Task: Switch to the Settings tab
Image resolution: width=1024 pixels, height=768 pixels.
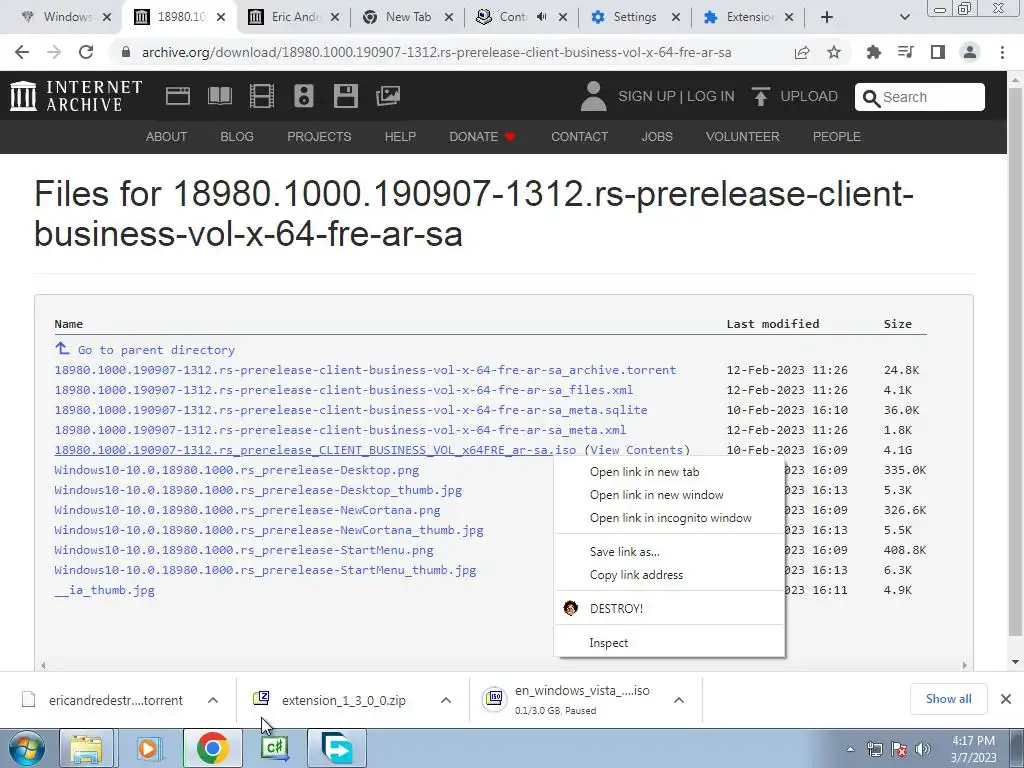Action: tap(634, 17)
